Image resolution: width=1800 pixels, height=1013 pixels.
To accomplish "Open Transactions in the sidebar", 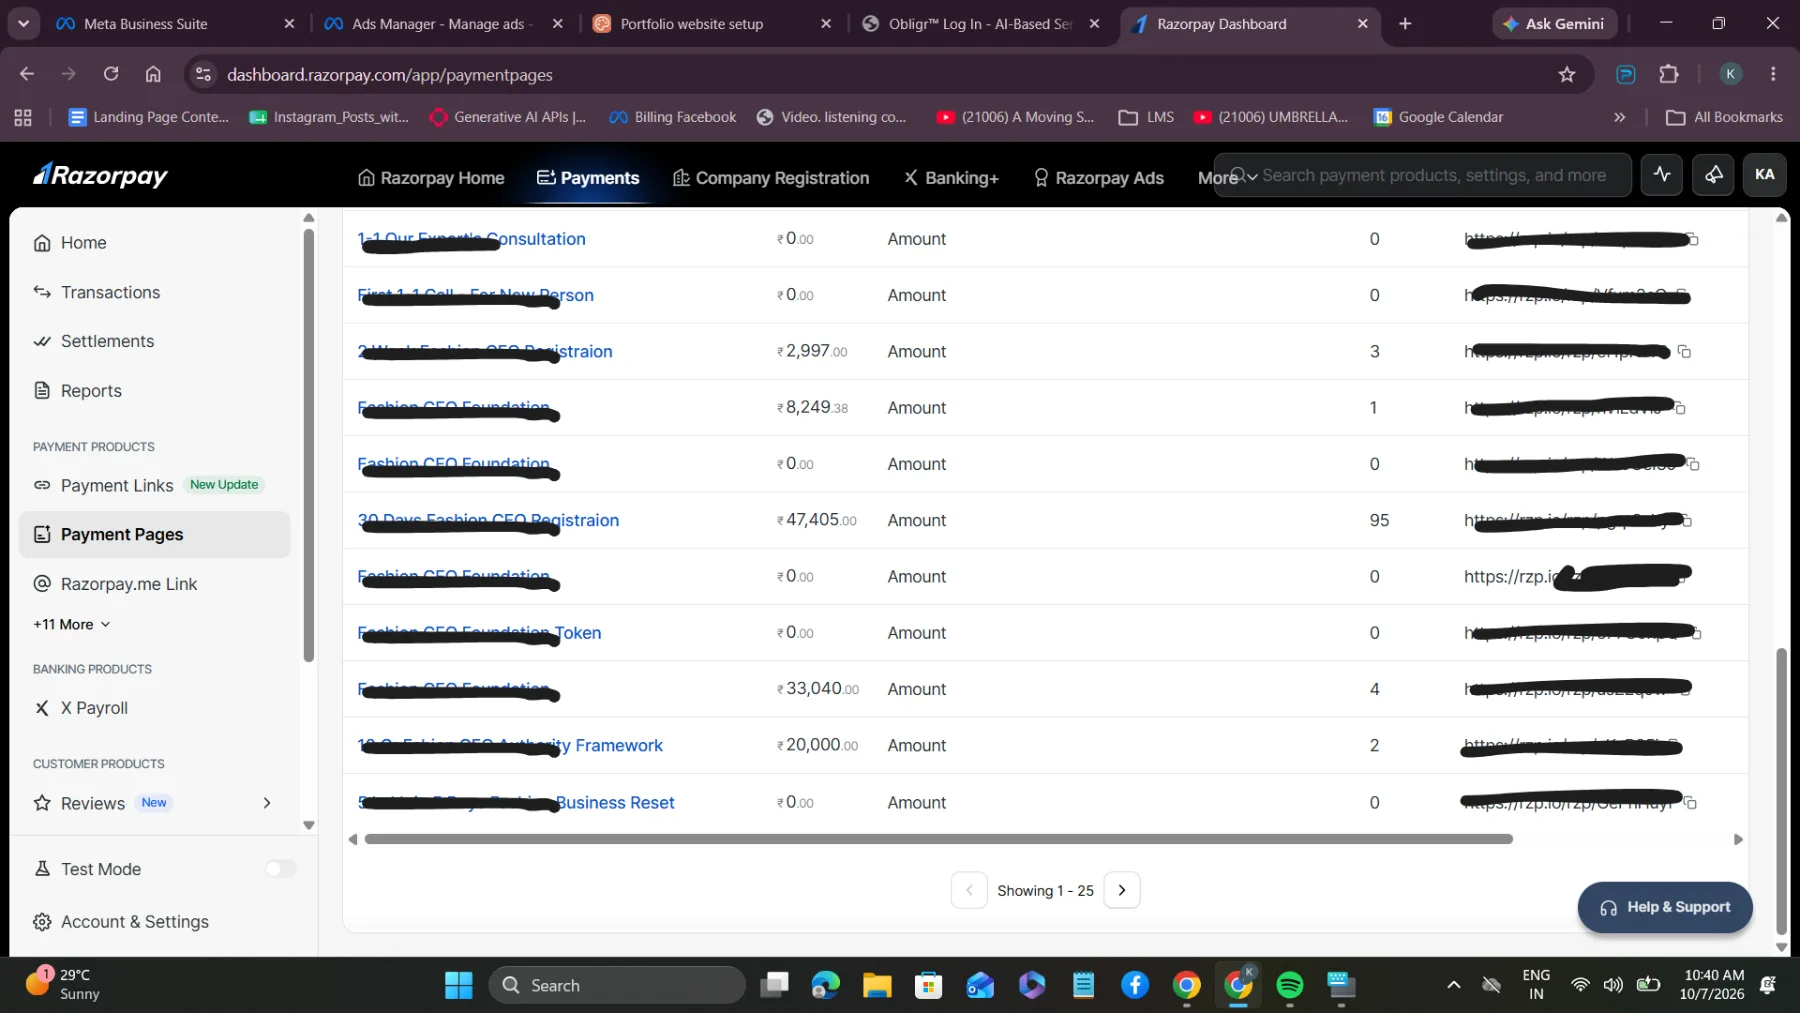I will pyautogui.click(x=110, y=293).
